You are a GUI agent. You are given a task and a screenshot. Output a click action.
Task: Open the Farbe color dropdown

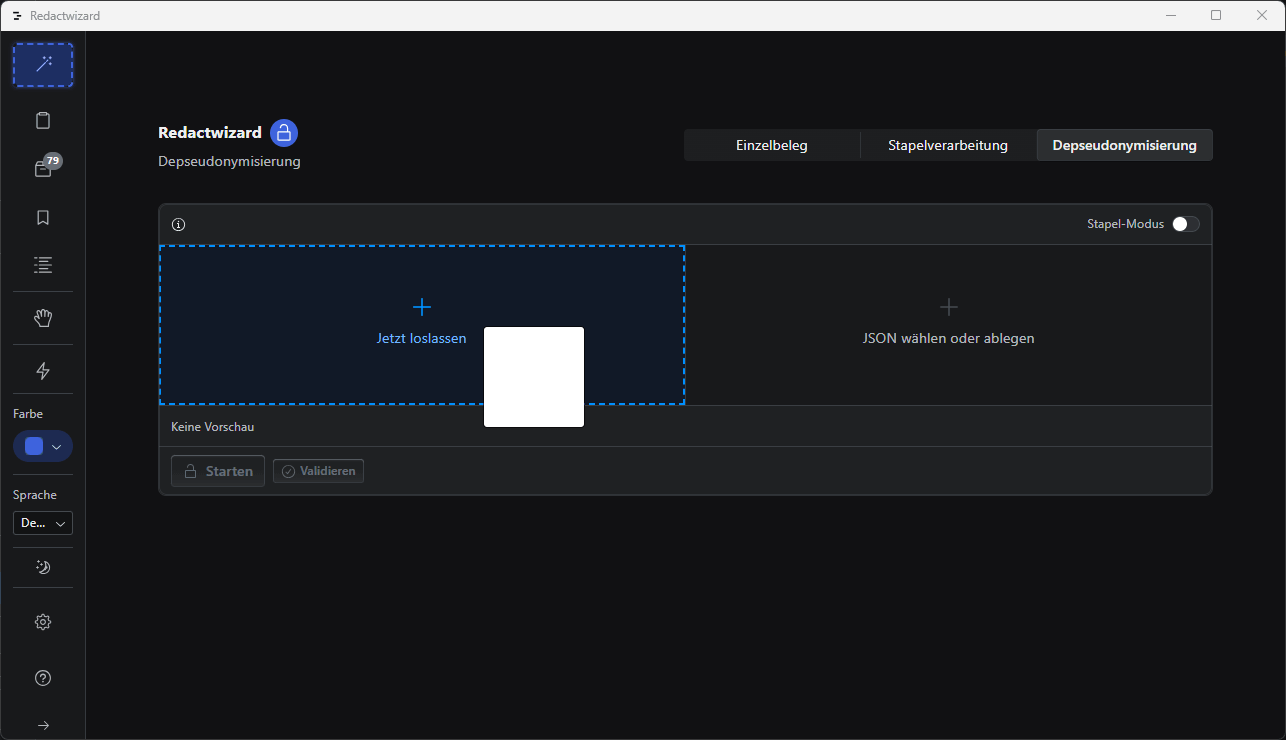pos(43,446)
